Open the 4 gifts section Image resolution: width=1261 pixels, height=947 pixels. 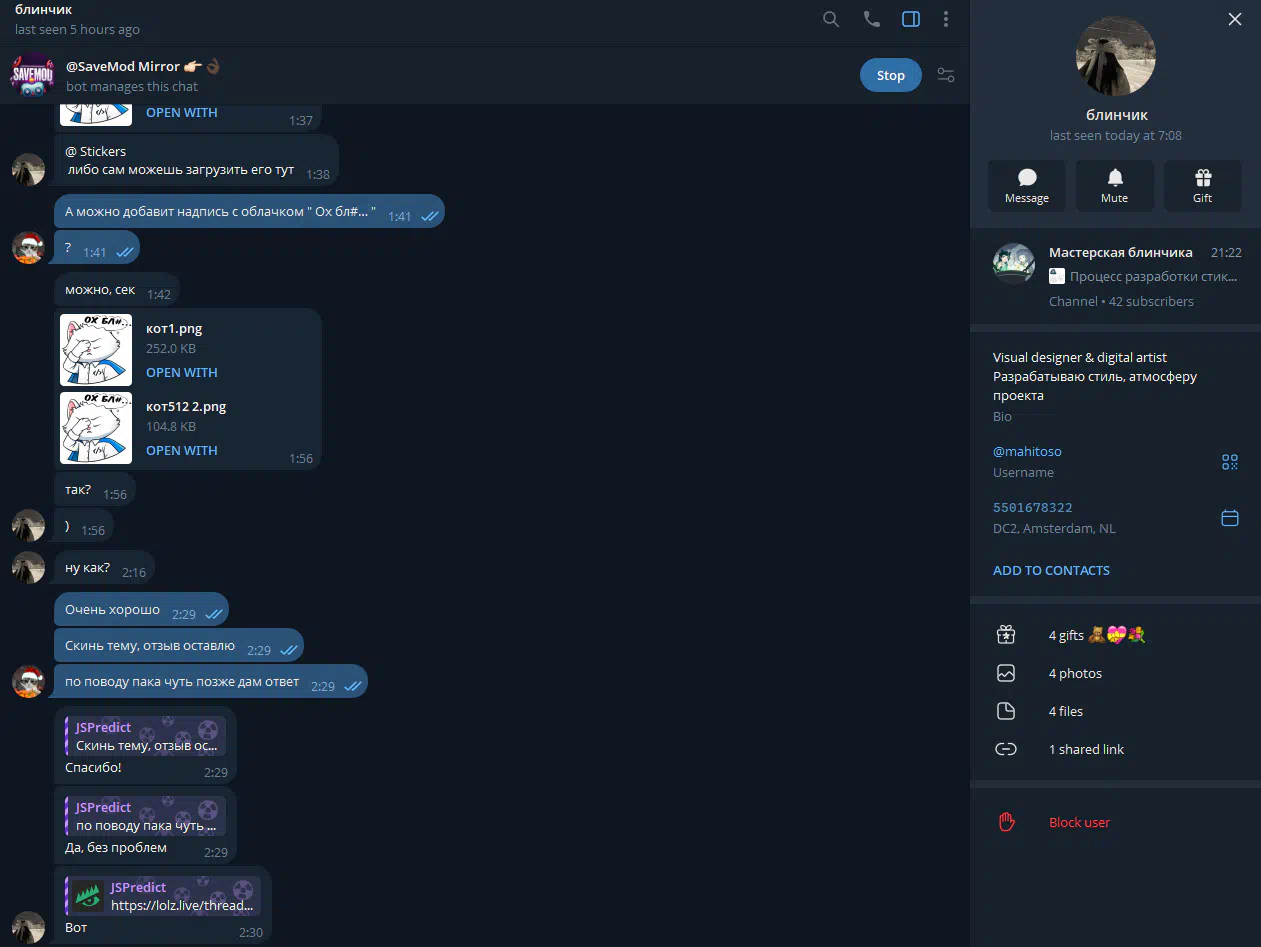pyautogui.click(x=1115, y=635)
